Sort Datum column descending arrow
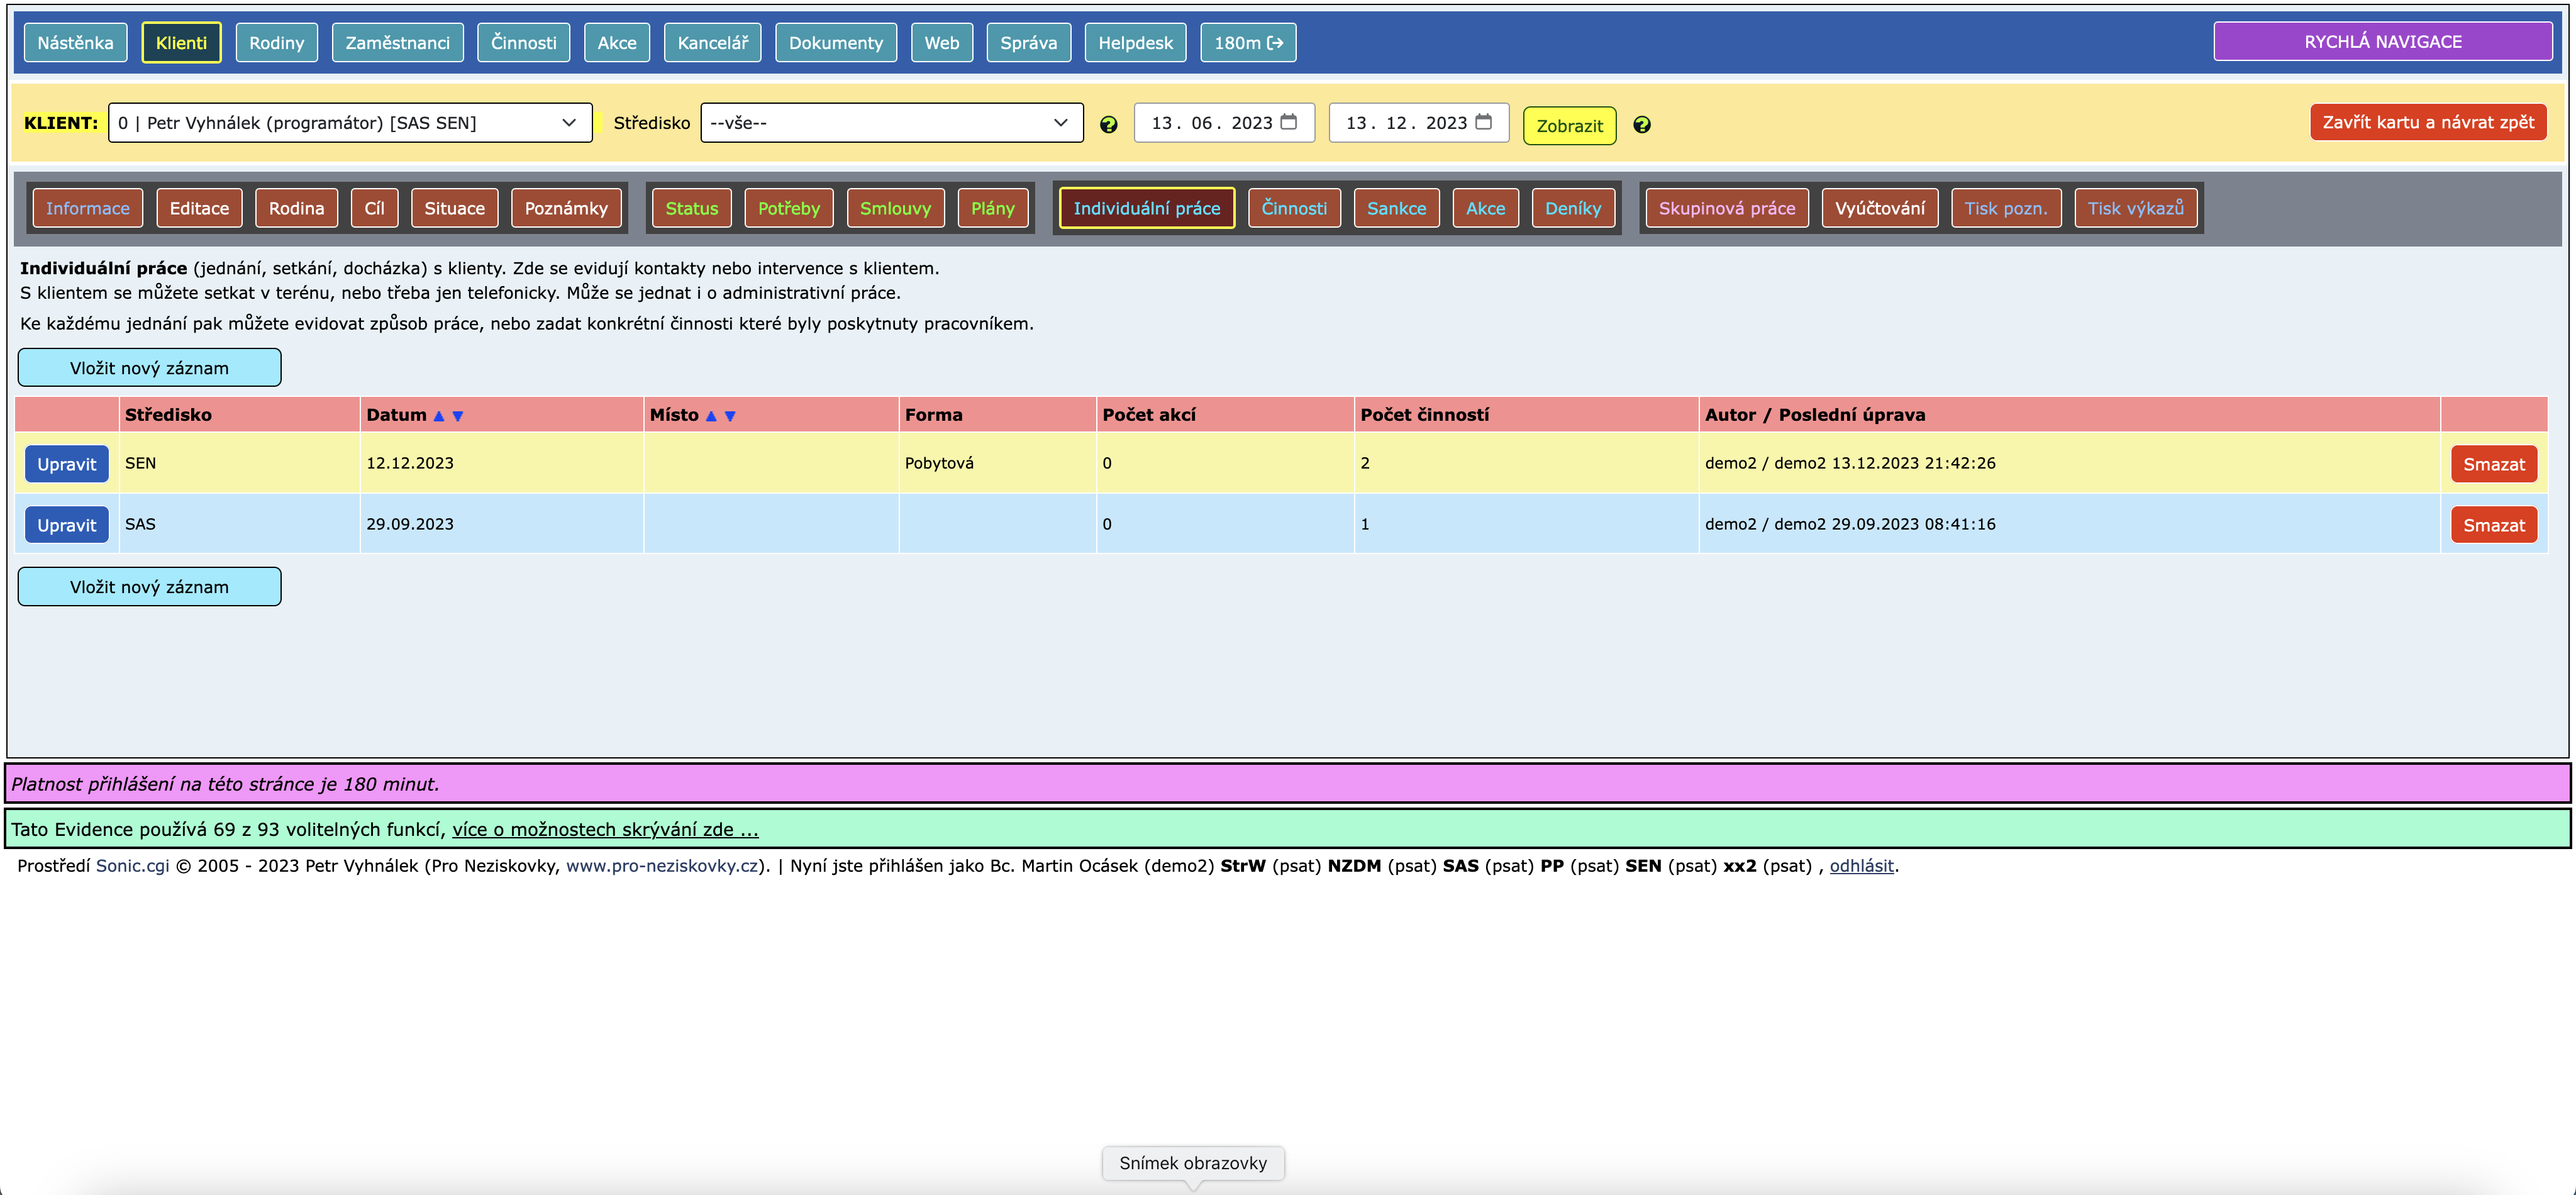This screenshot has width=2576, height=1195. click(458, 416)
